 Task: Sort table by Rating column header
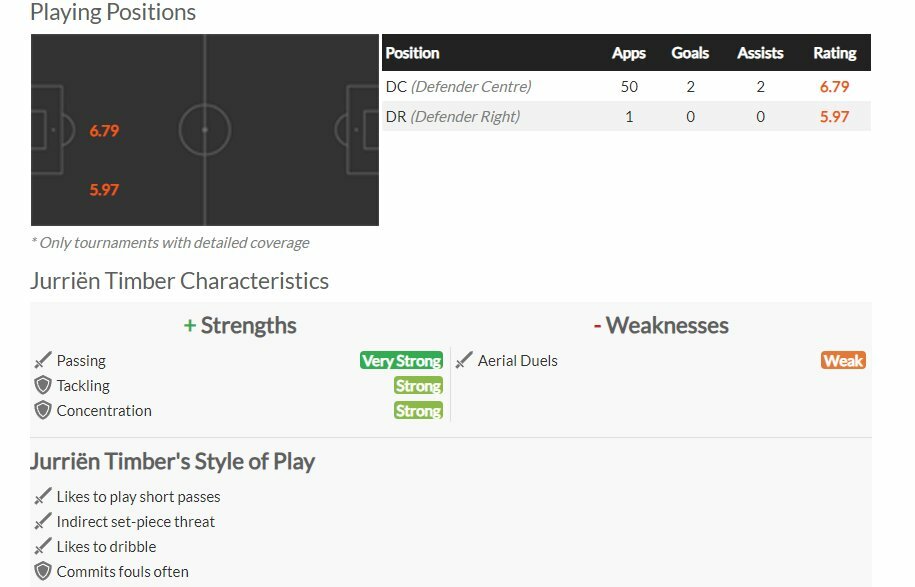pyautogui.click(x=834, y=53)
